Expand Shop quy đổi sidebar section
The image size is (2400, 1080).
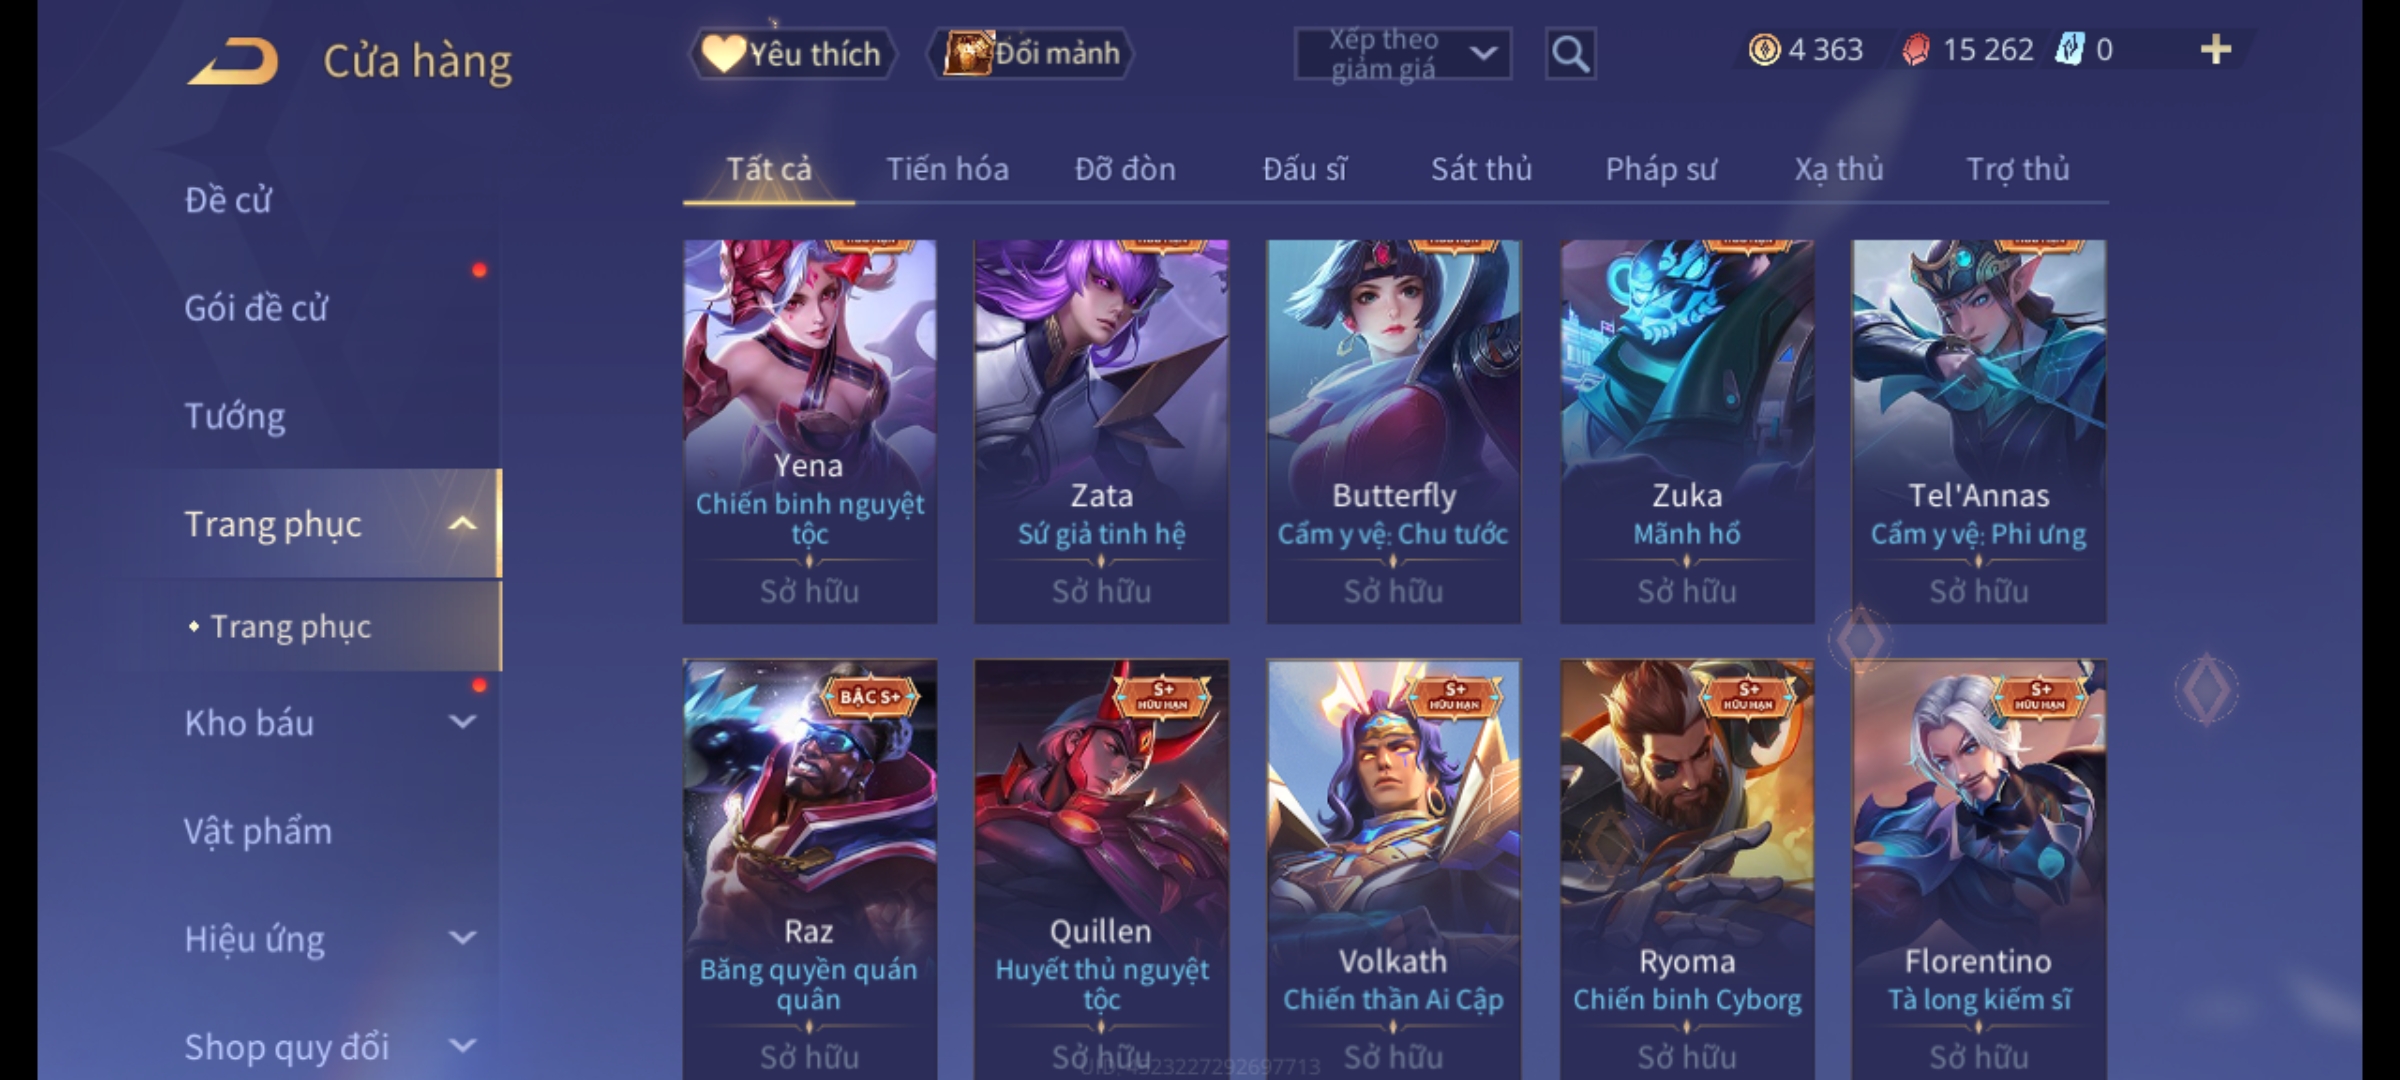pyautogui.click(x=462, y=1046)
